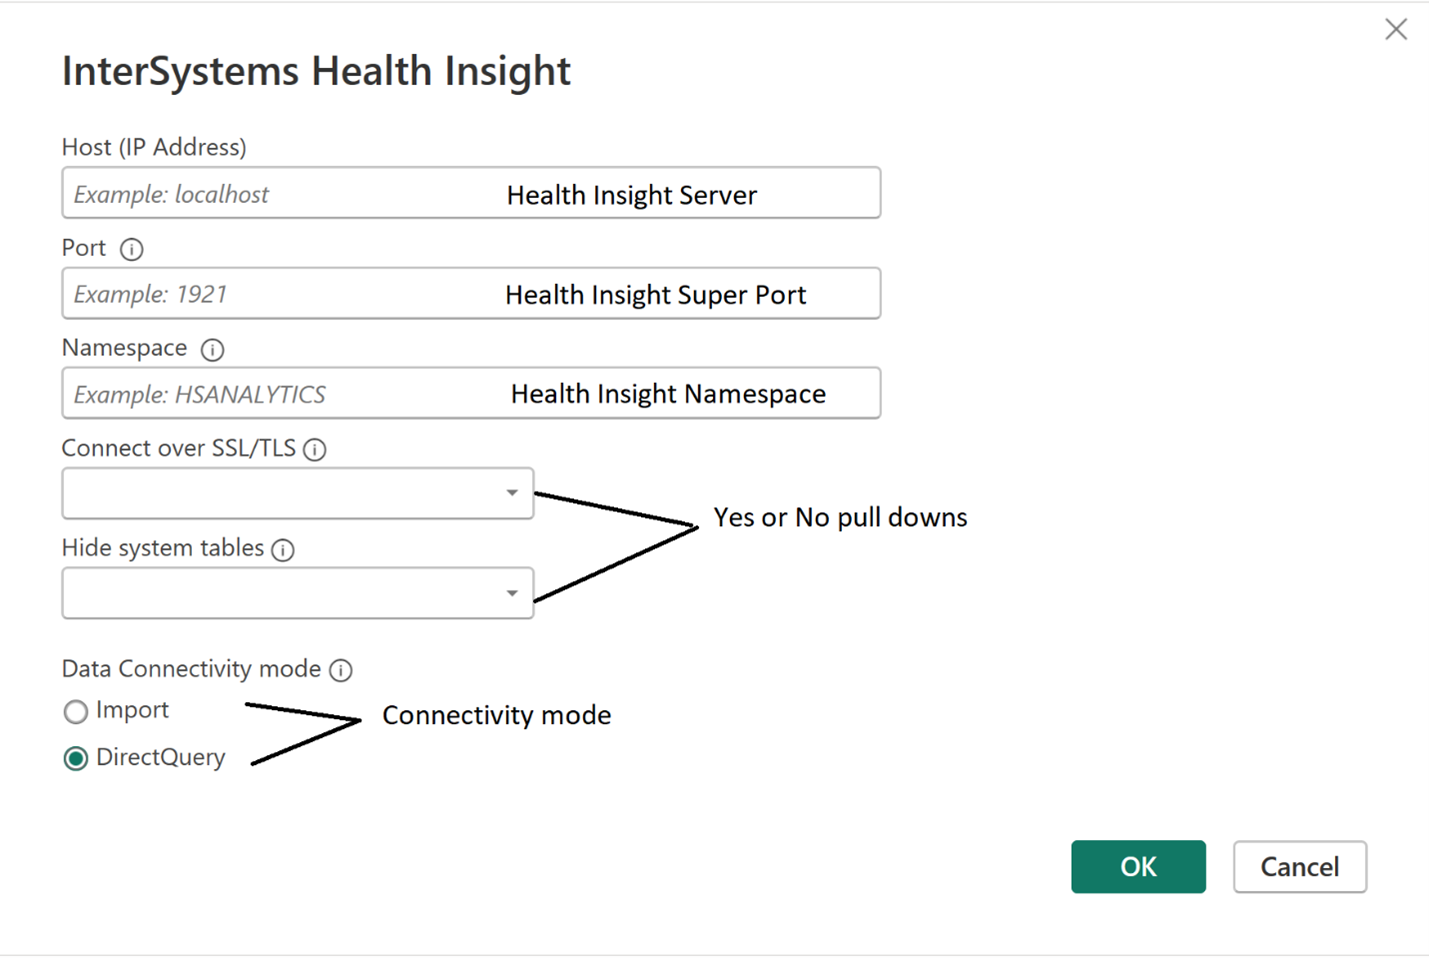Viewport: 1429px width, 958px height.
Task: Select the DirectQuery connectivity mode
Action: tap(75, 758)
